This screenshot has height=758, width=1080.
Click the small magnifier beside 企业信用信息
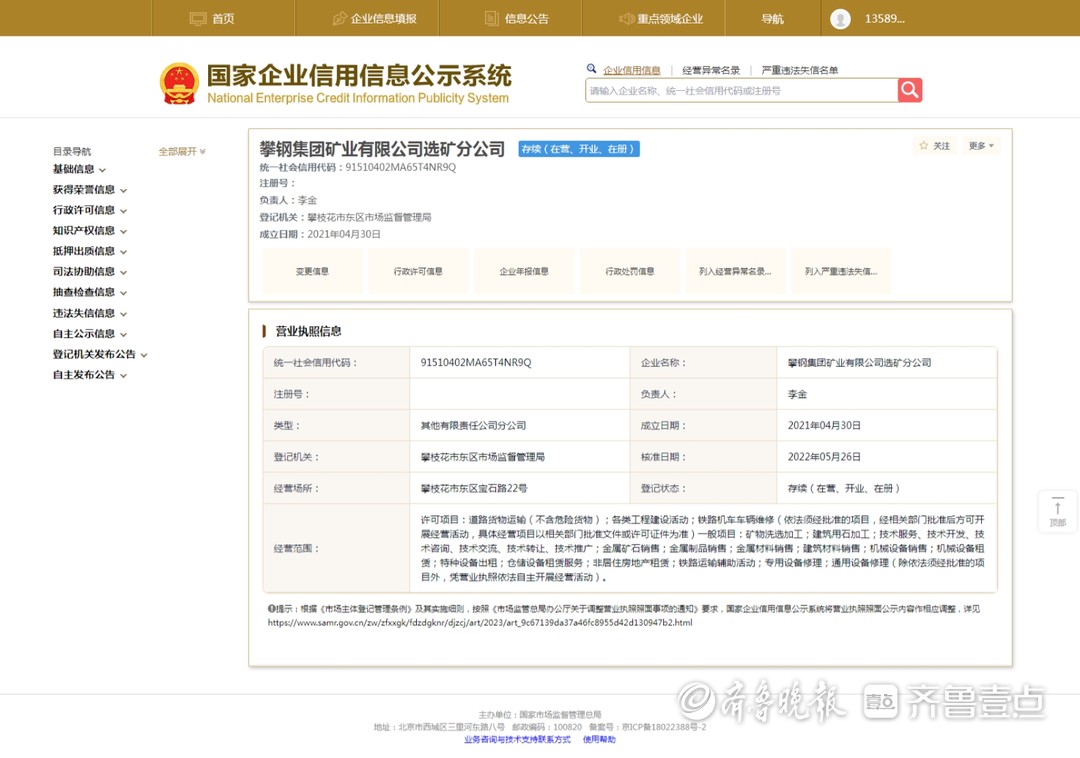(591, 69)
